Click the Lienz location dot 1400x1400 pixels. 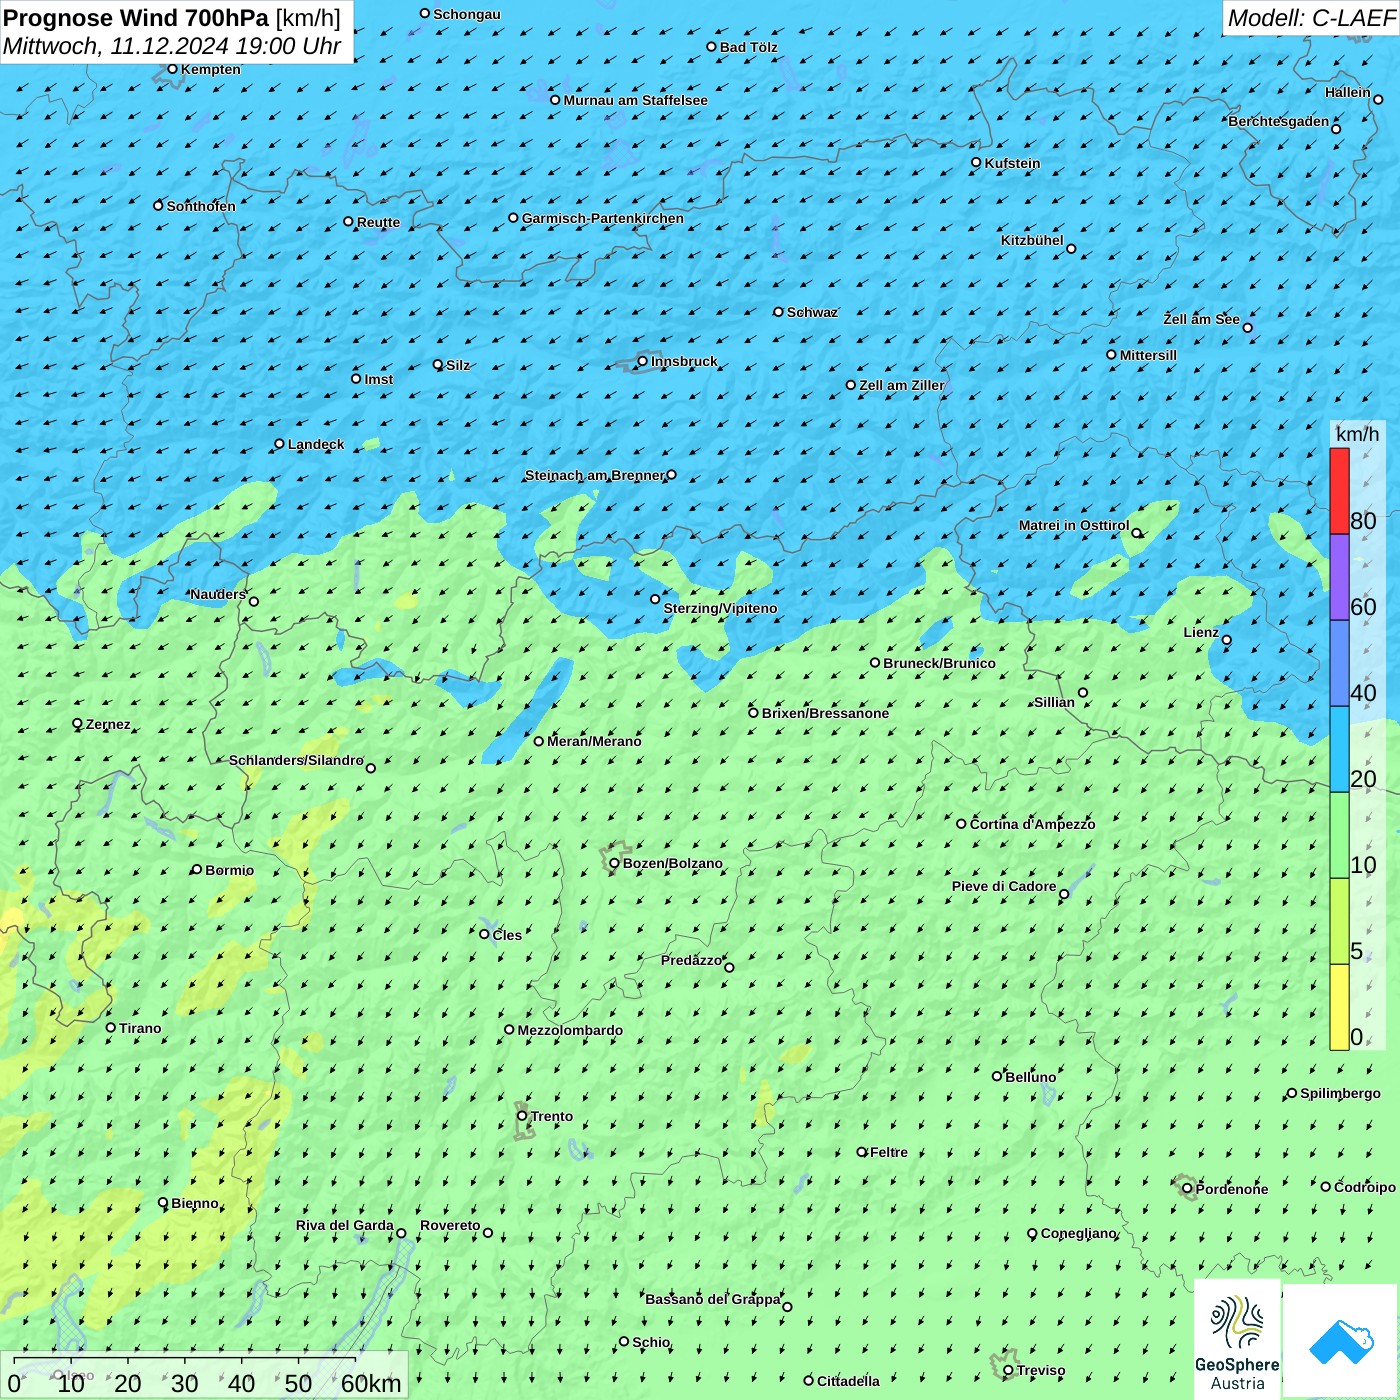coord(1227,640)
